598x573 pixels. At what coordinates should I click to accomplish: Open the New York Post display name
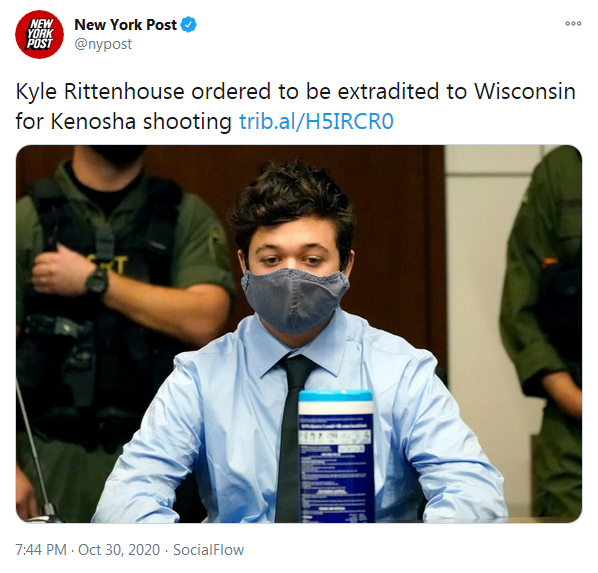point(125,25)
